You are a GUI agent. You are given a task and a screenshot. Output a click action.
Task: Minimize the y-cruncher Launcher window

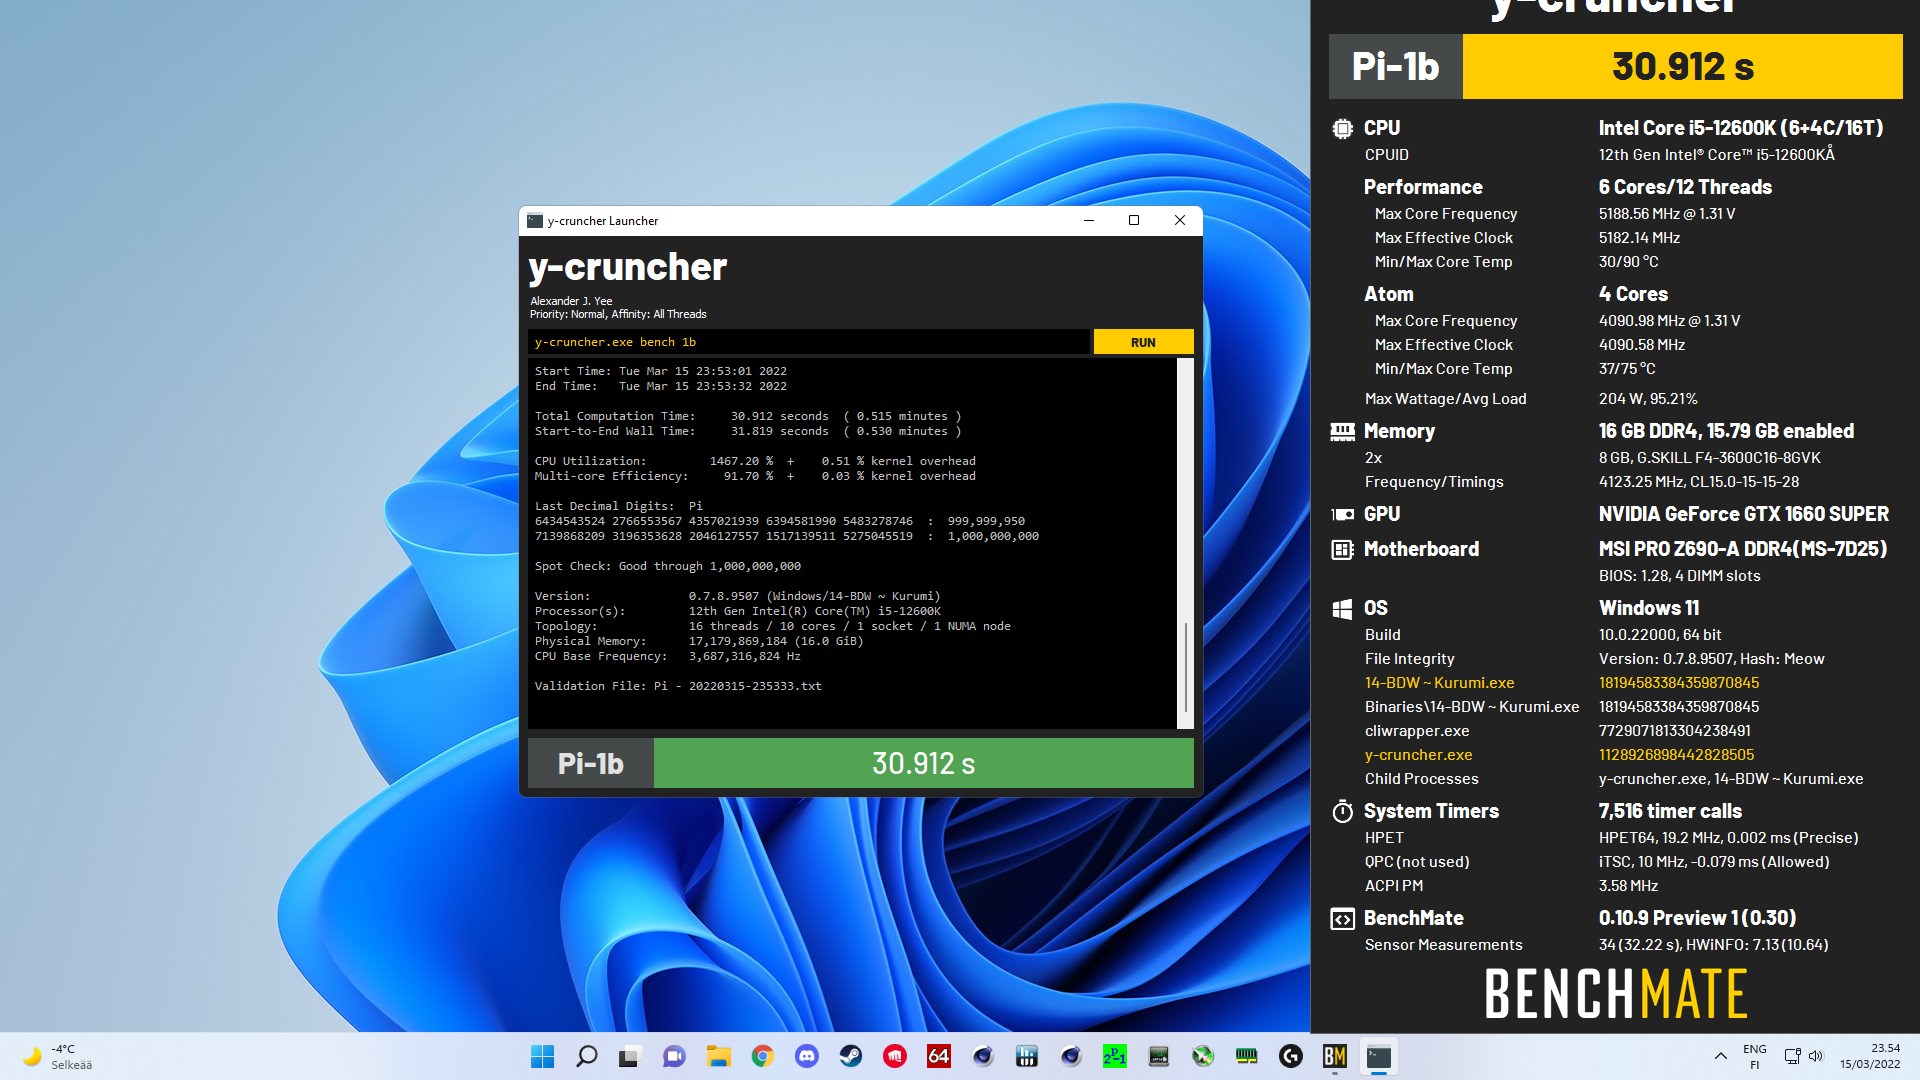[1089, 221]
